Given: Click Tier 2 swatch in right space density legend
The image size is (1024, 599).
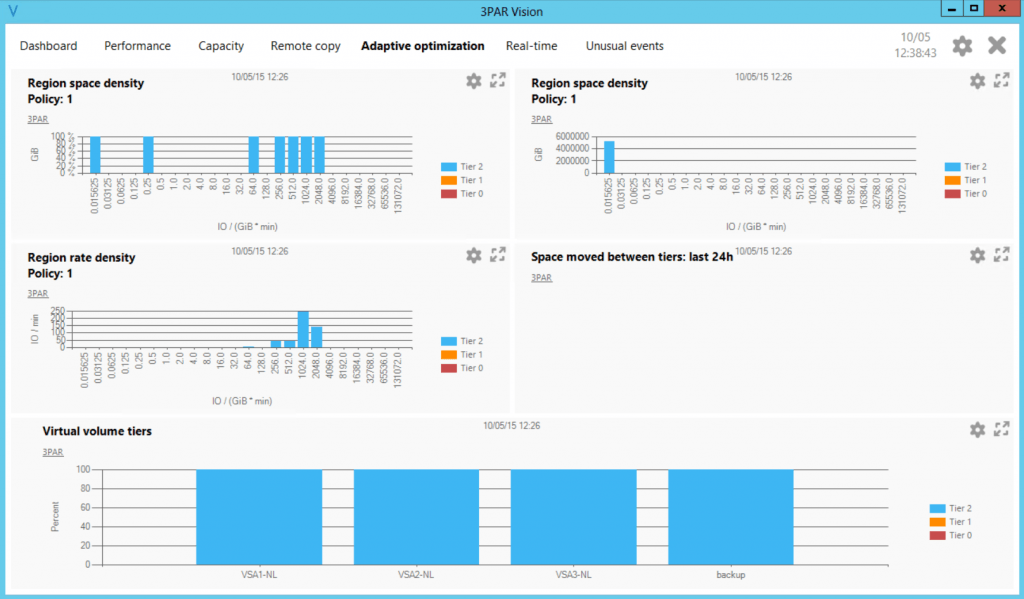Looking at the screenshot, I should 952,167.
